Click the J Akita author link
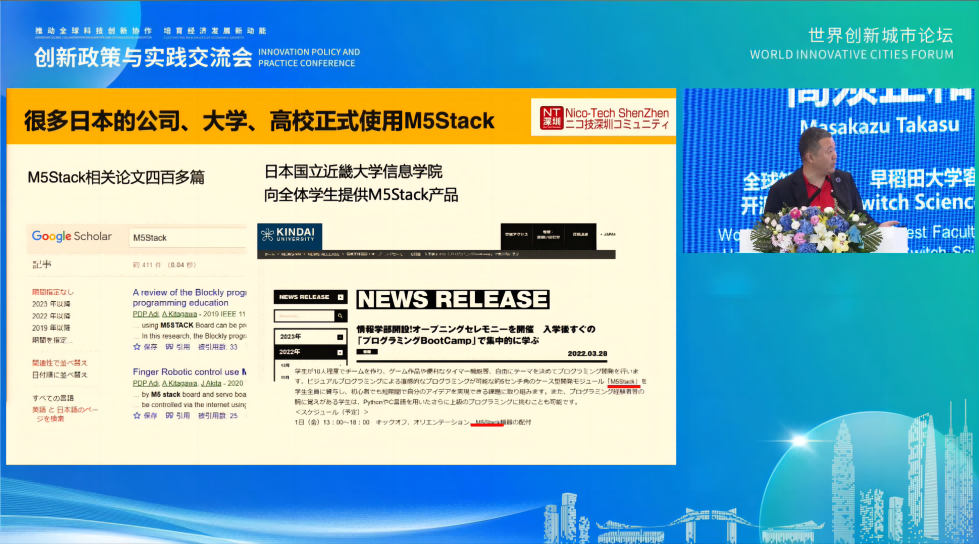 coord(211,383)
